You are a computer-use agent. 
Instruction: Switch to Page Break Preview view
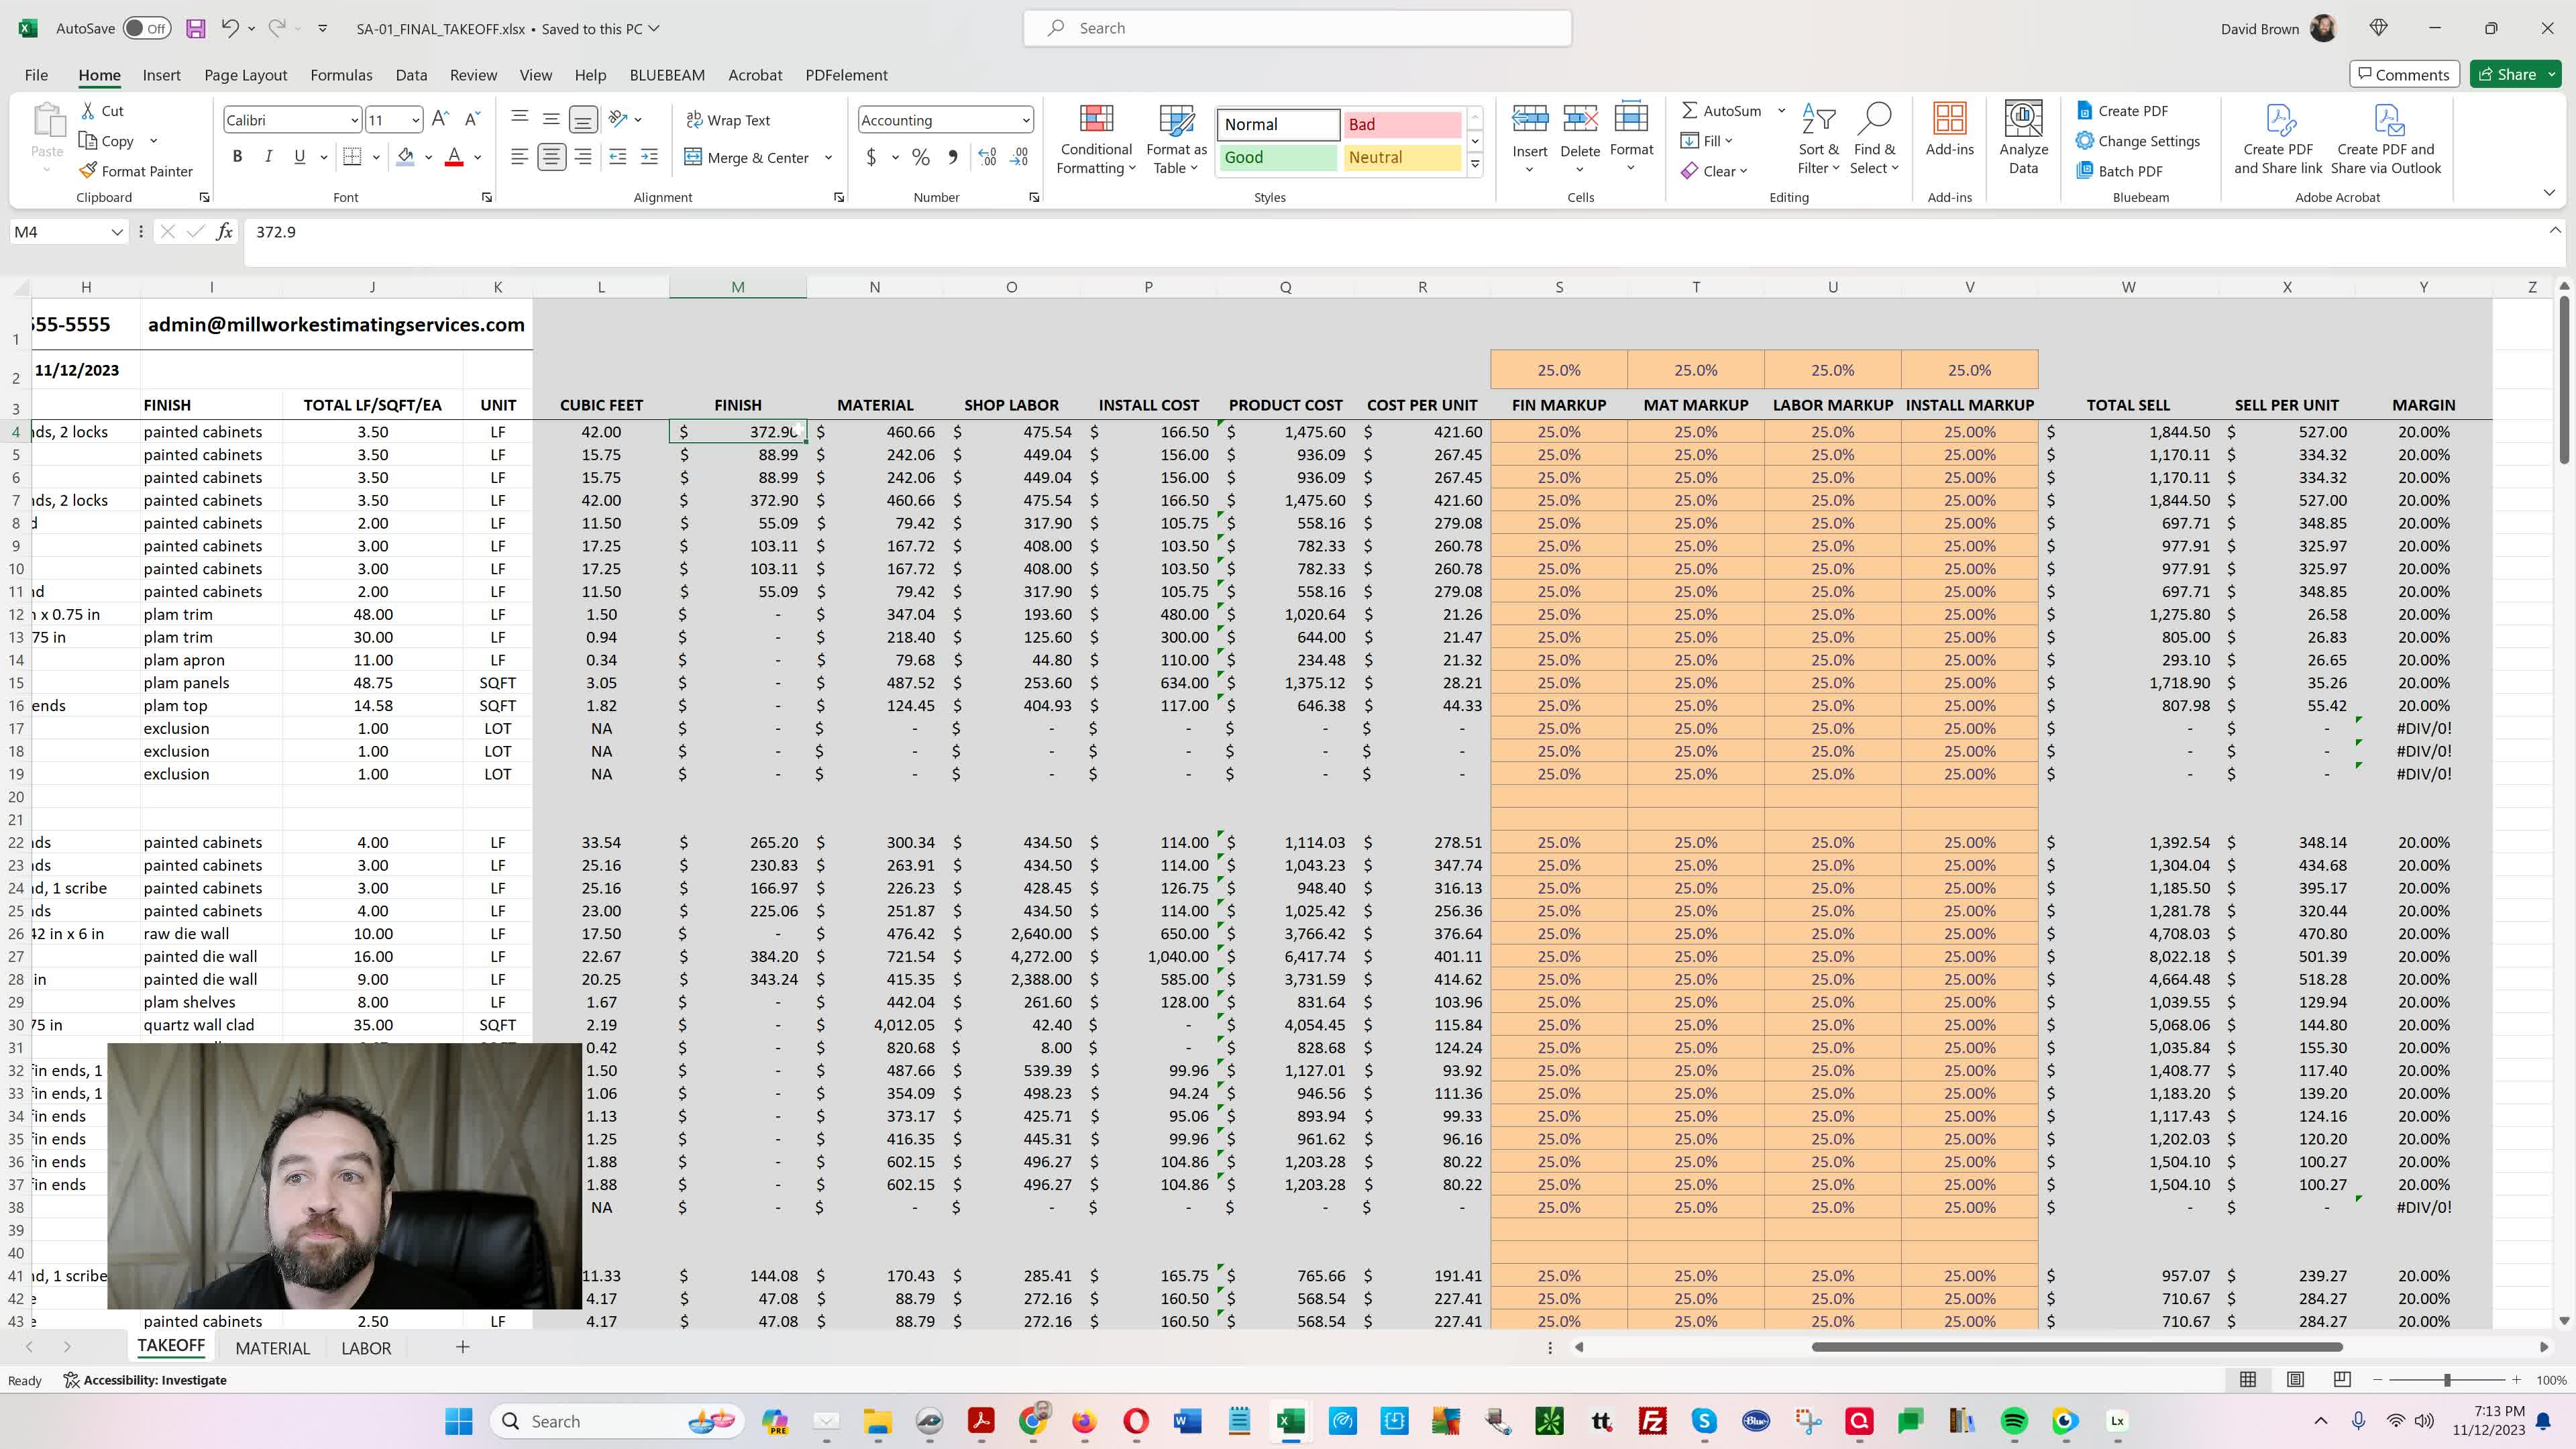(x=2342, y=1380)
